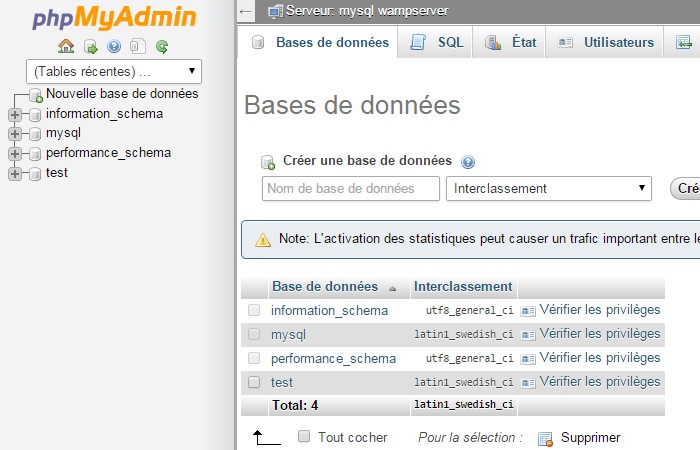Open the documentation help icon in sidebar
Image resolution: width=700 pixels, height=450 pixels.
(x=114, y=46)
